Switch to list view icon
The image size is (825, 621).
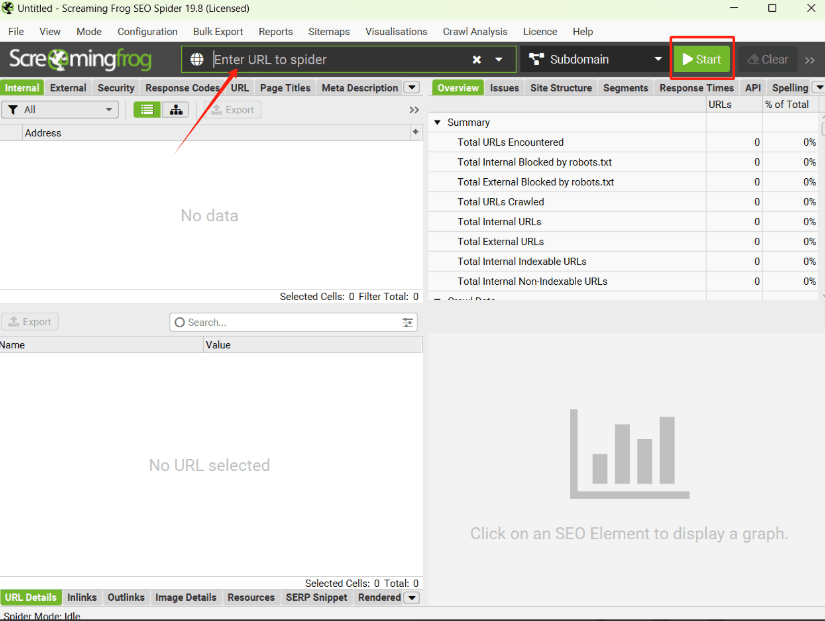coord(147,110)
